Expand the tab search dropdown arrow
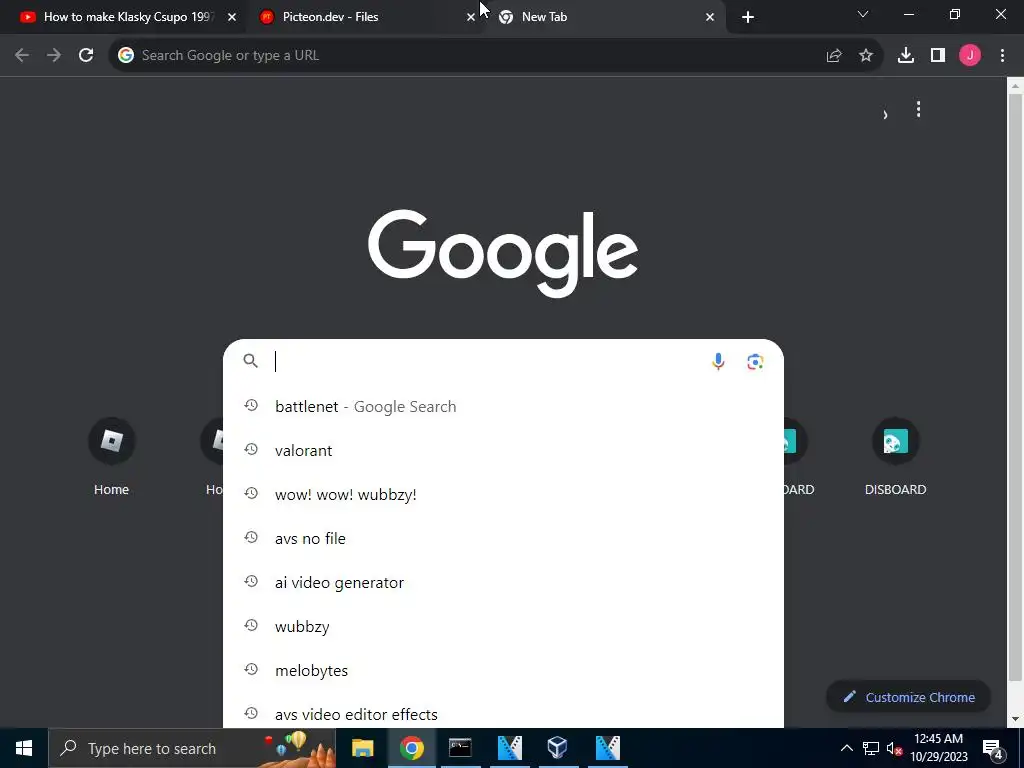The image size is (1024, 768). coord(863,14)
